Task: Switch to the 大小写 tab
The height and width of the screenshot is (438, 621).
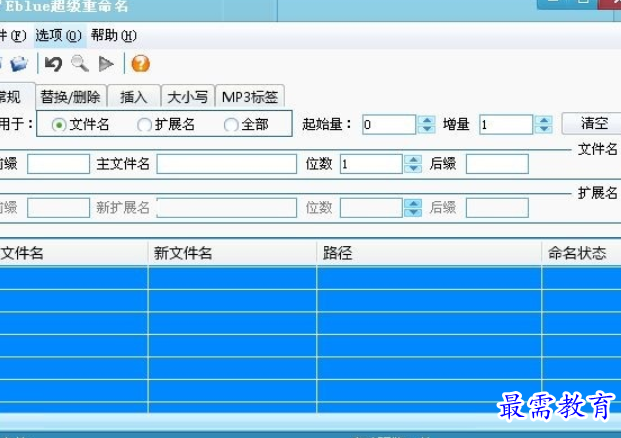Action: (x=188, y=97)
